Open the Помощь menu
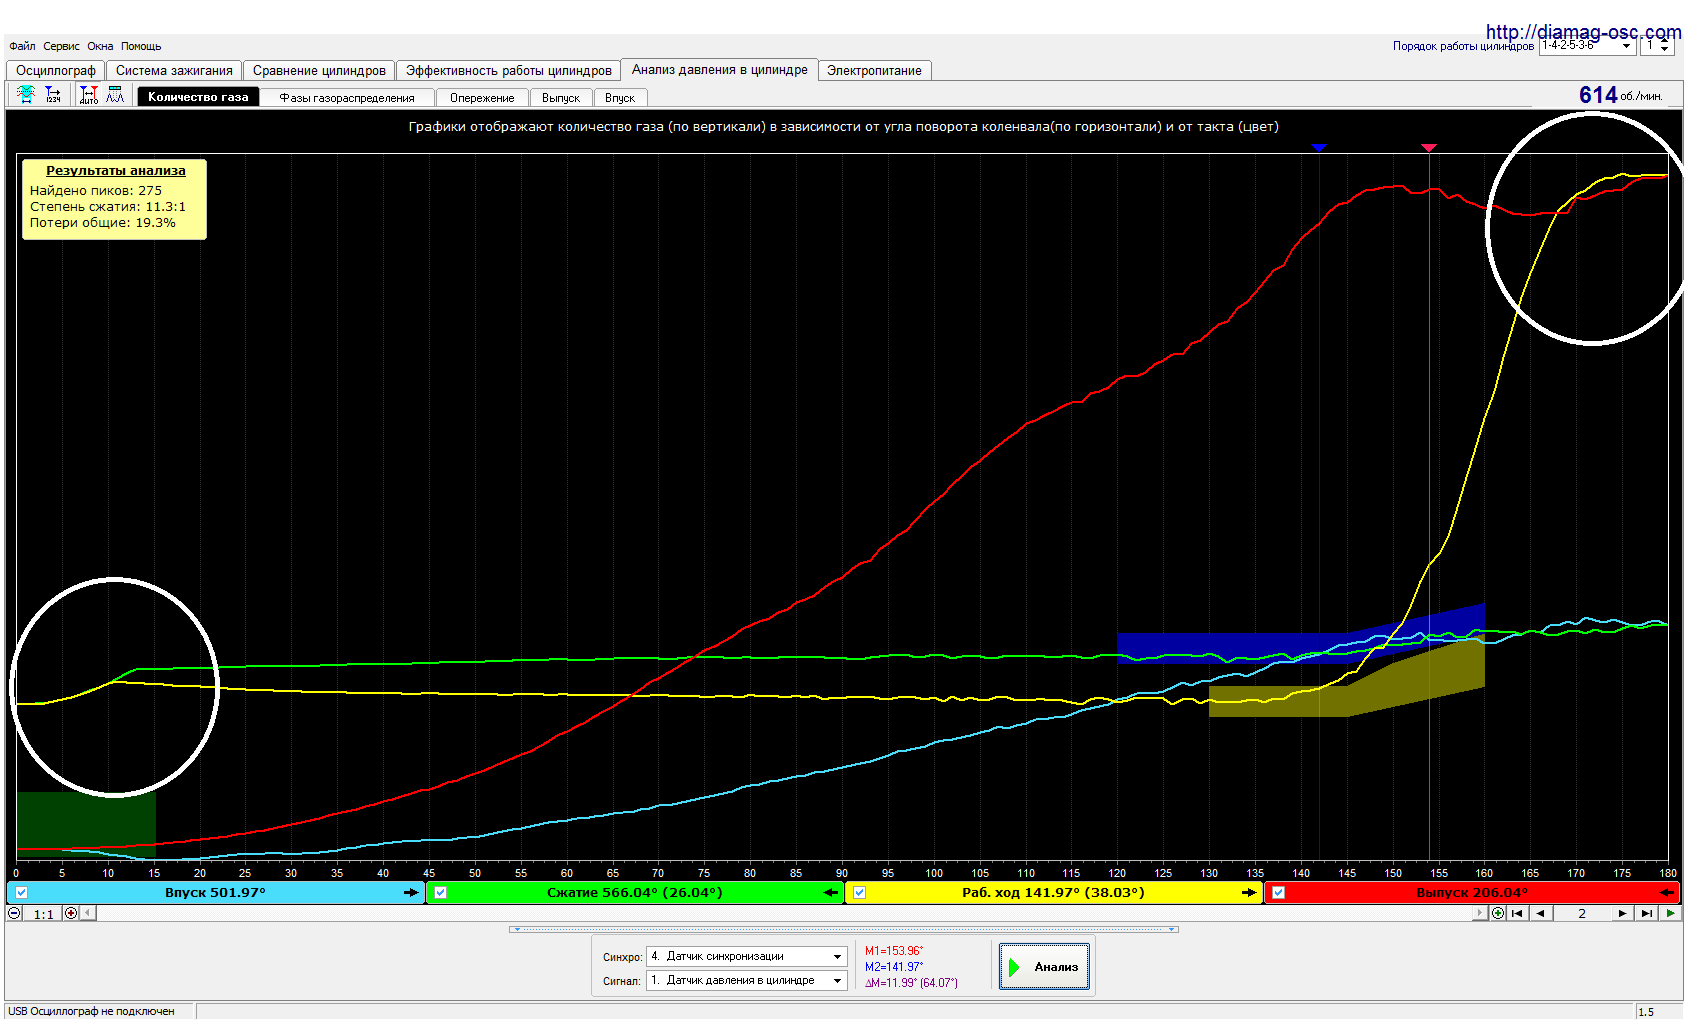The image size is (1696, 1024). point(141,46)
